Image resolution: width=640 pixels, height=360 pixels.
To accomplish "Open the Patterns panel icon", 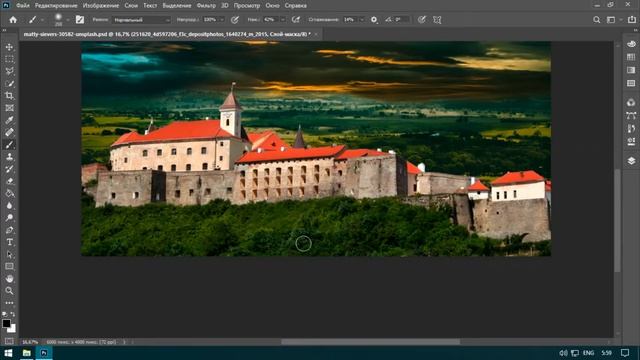I will coord(631,83).
